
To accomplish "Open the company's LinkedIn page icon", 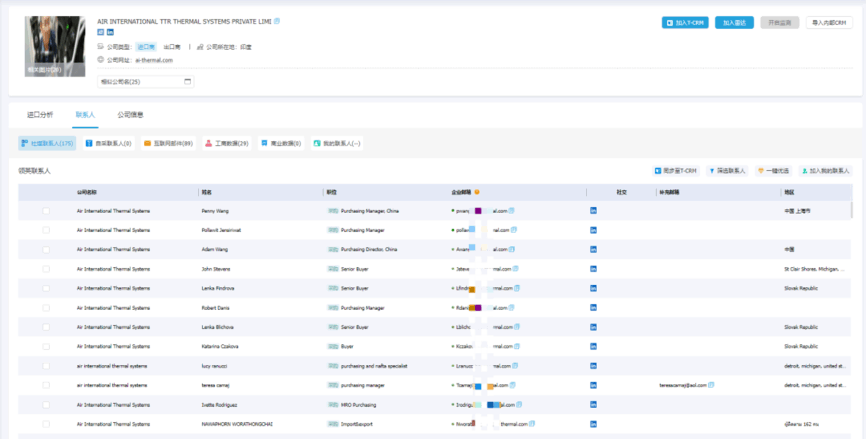I will 110,33.
